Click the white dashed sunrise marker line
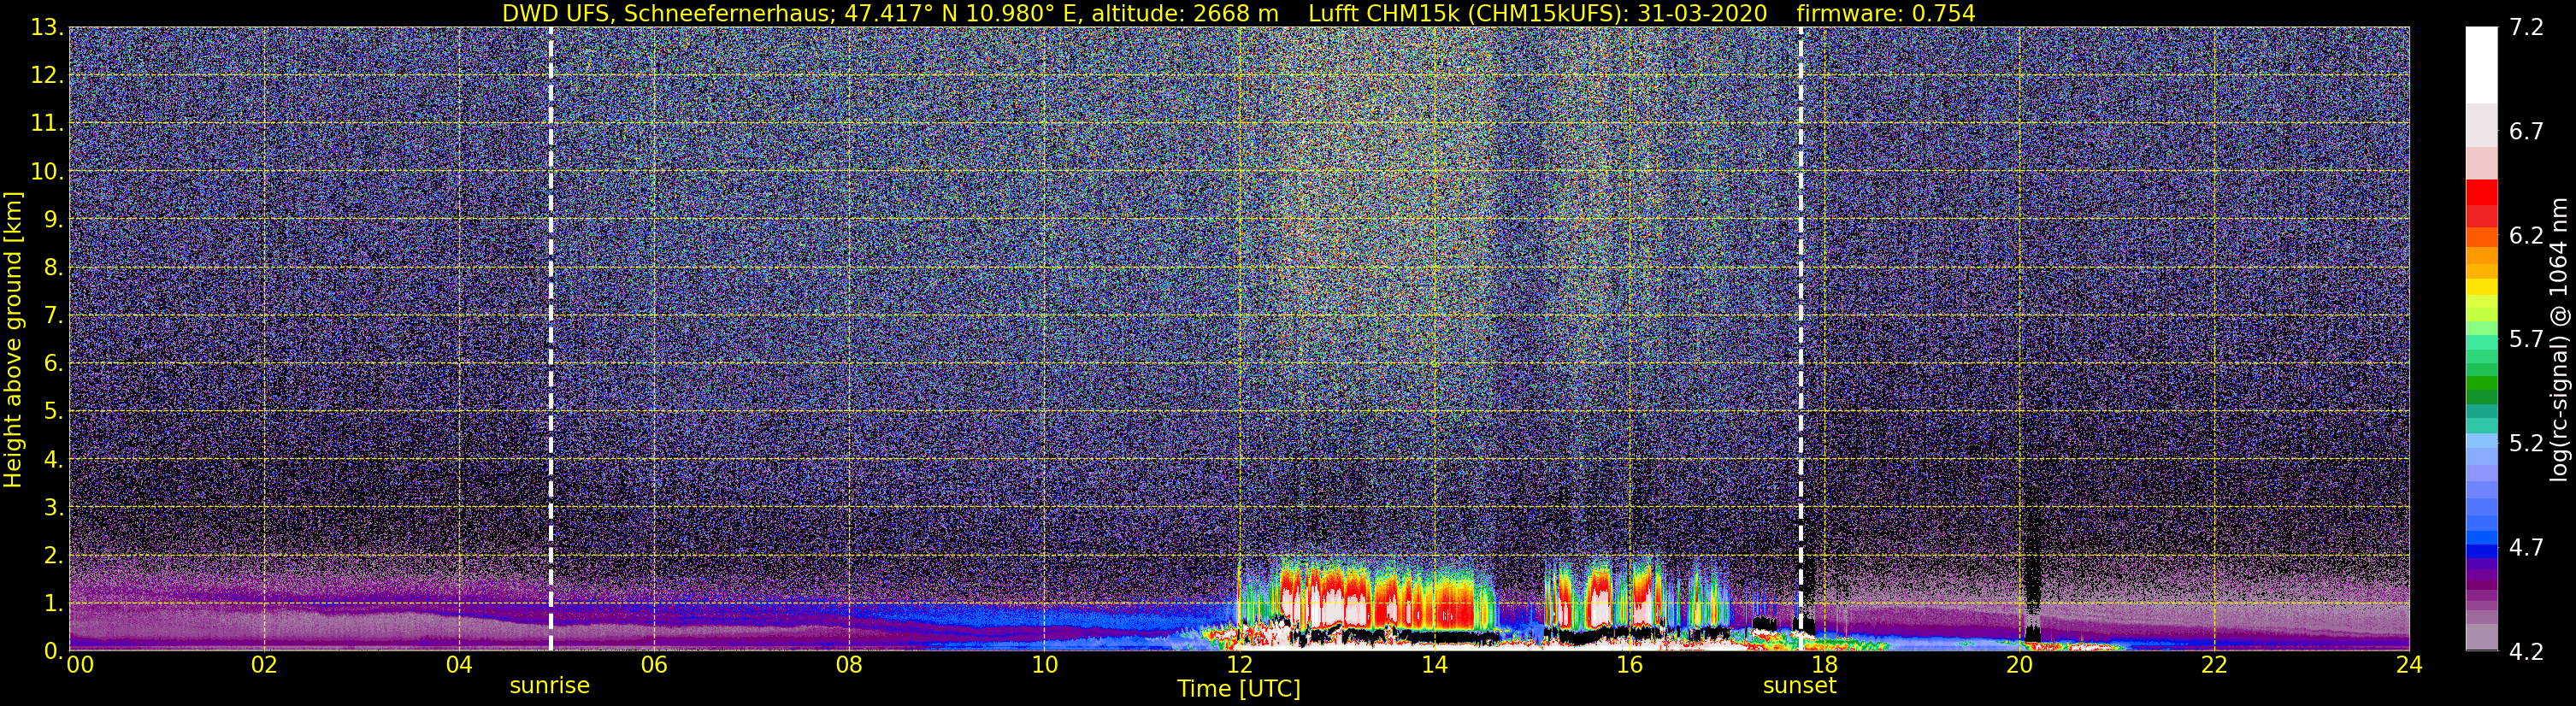Viewport: 2576px width, 706px height. [x=551, y=339]
